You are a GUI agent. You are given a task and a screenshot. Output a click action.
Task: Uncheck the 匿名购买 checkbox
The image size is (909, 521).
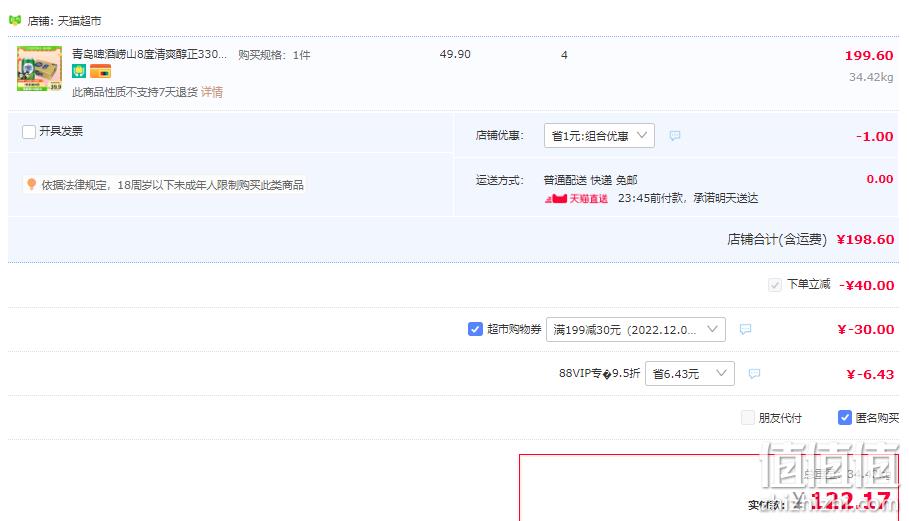click(x=845, y=417)
